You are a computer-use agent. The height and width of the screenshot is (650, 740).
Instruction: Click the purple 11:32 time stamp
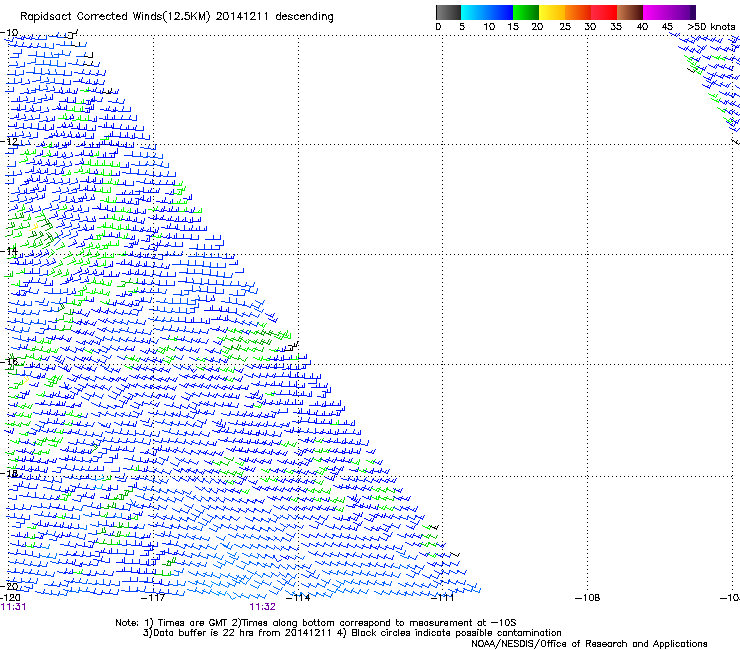tap(262, 607)
